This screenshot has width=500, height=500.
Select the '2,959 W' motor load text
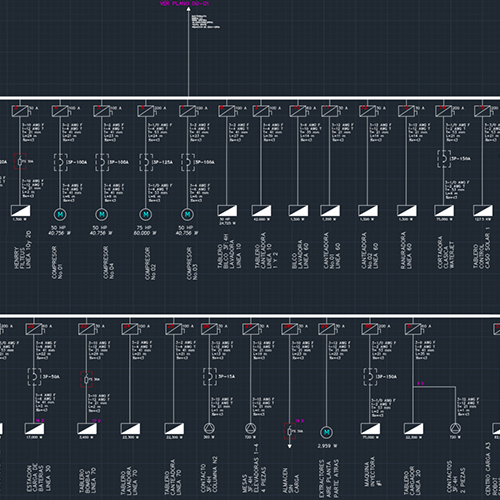pyautogui.click(x=327, y=446)
